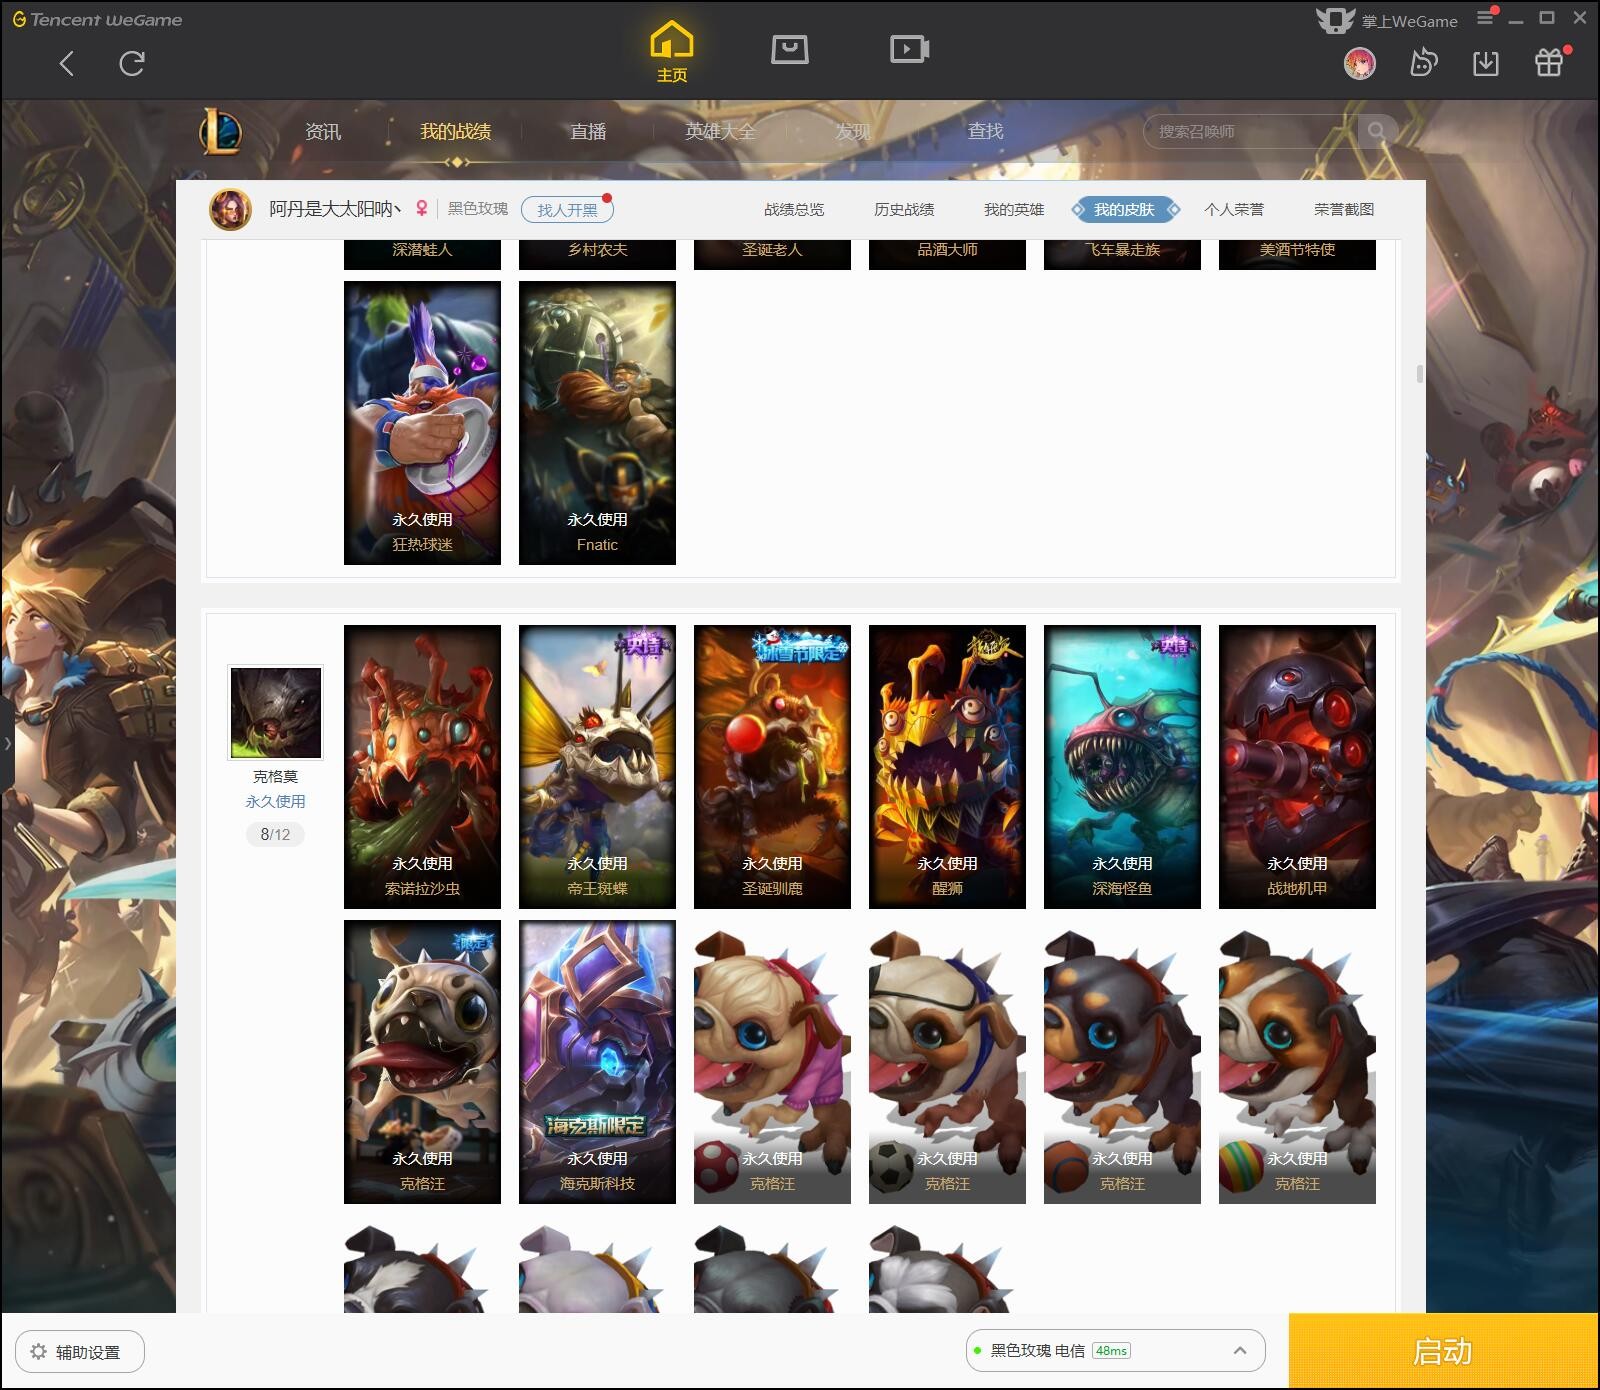Click the League of Legends logo
Viewport: 1600px width, 1390px height.
point(220,131)
